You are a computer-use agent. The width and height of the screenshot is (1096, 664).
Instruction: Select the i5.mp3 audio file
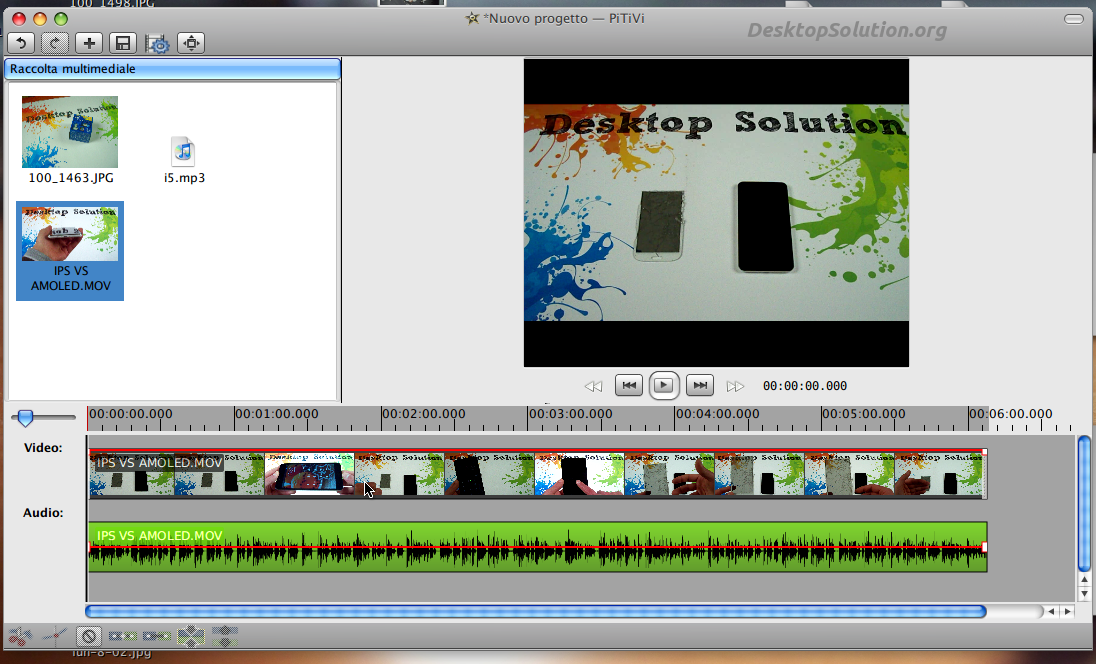[x=183, y=151]
